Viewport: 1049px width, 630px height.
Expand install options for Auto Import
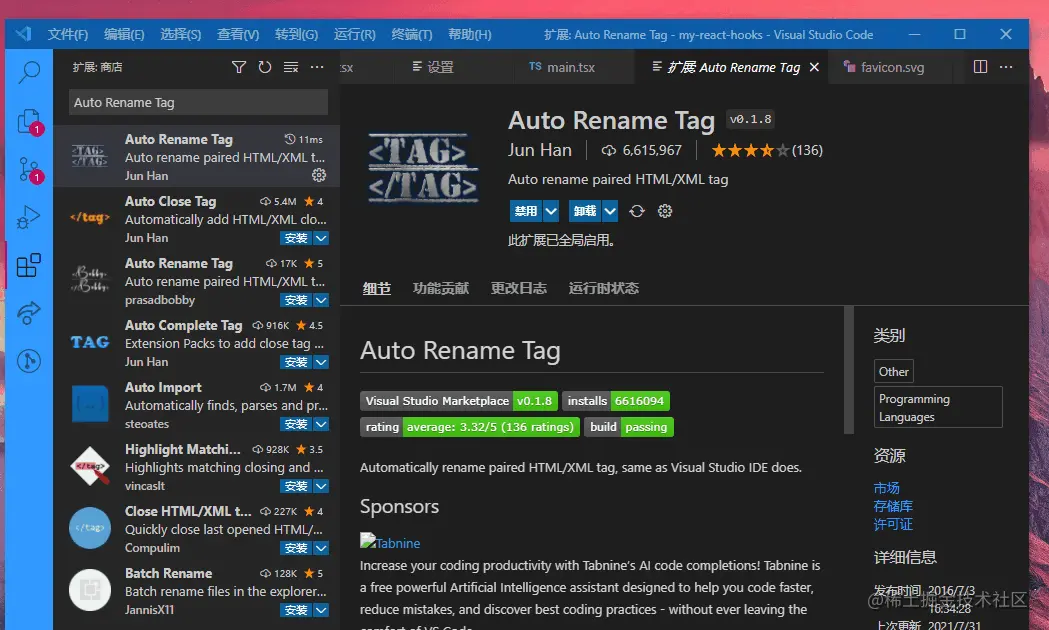(321, 424)
